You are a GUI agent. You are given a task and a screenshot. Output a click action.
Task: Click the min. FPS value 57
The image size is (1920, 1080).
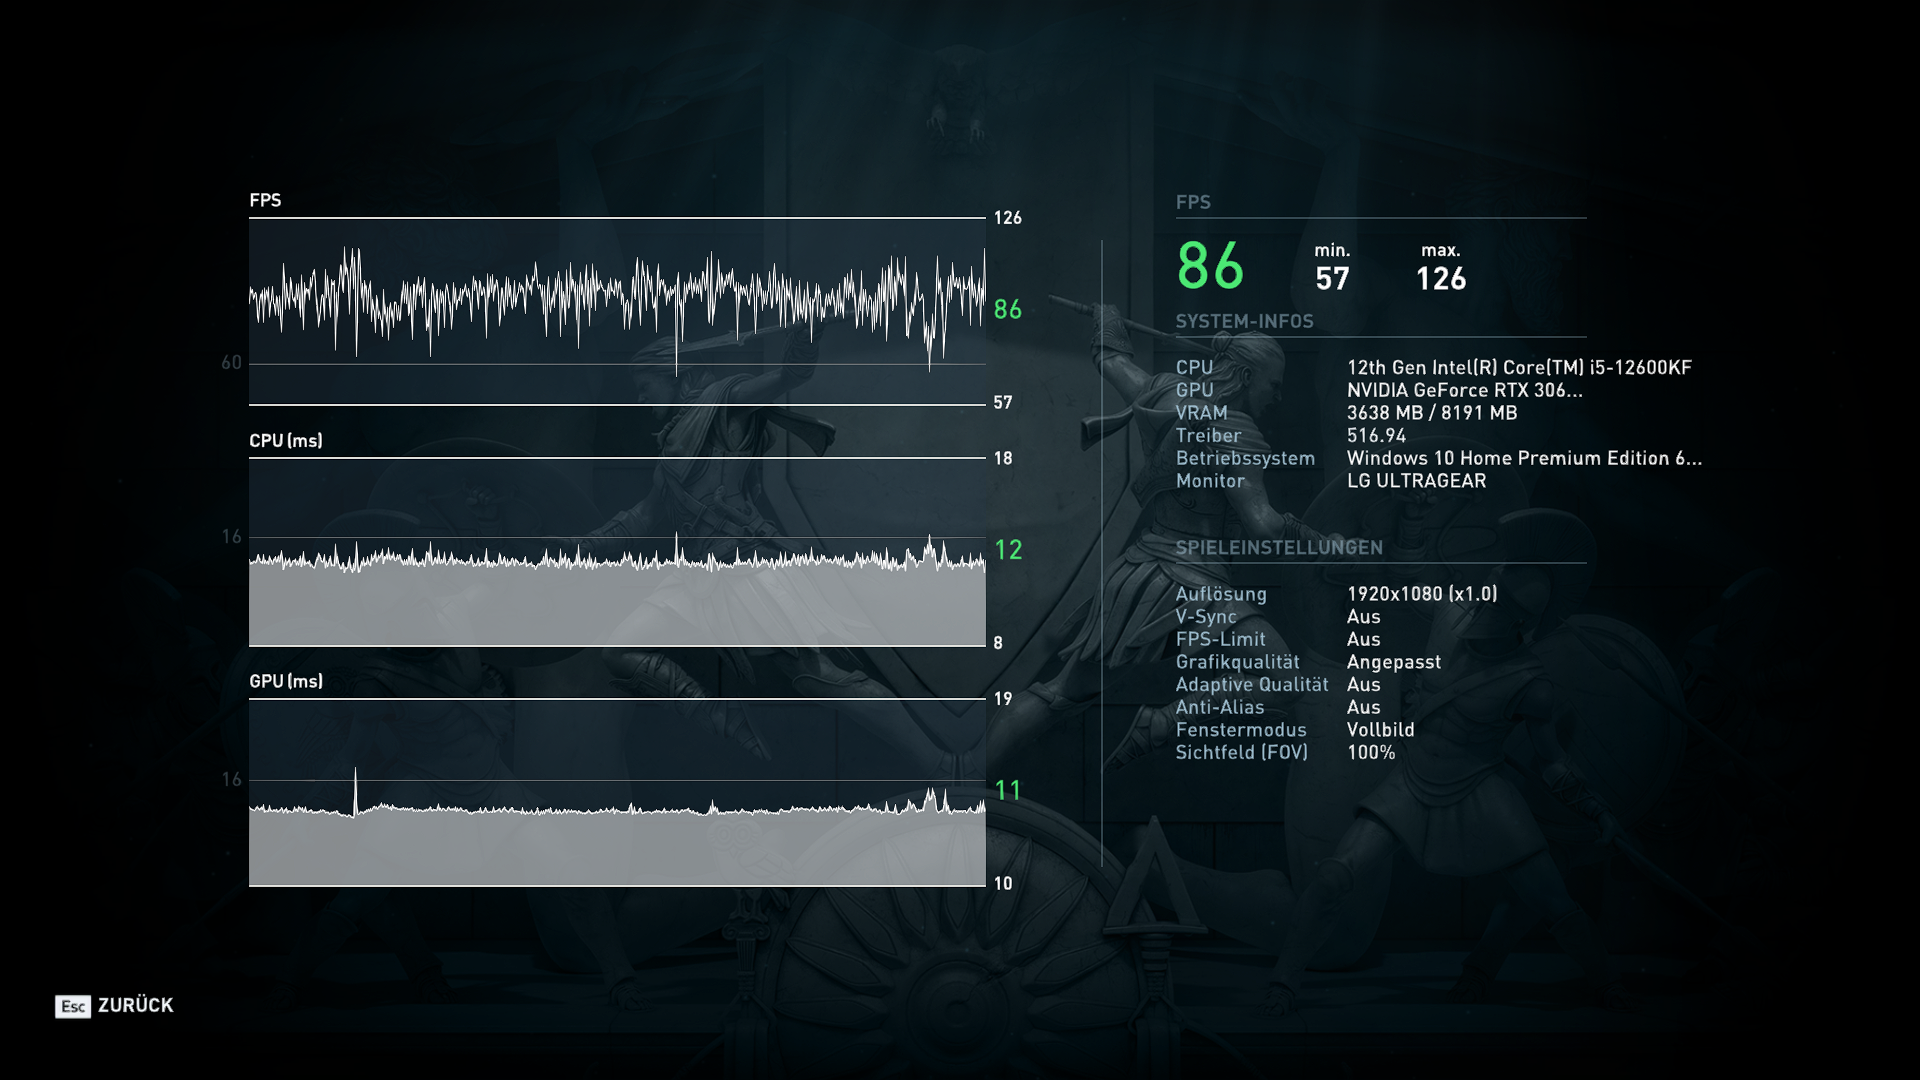pos(1332,279)
